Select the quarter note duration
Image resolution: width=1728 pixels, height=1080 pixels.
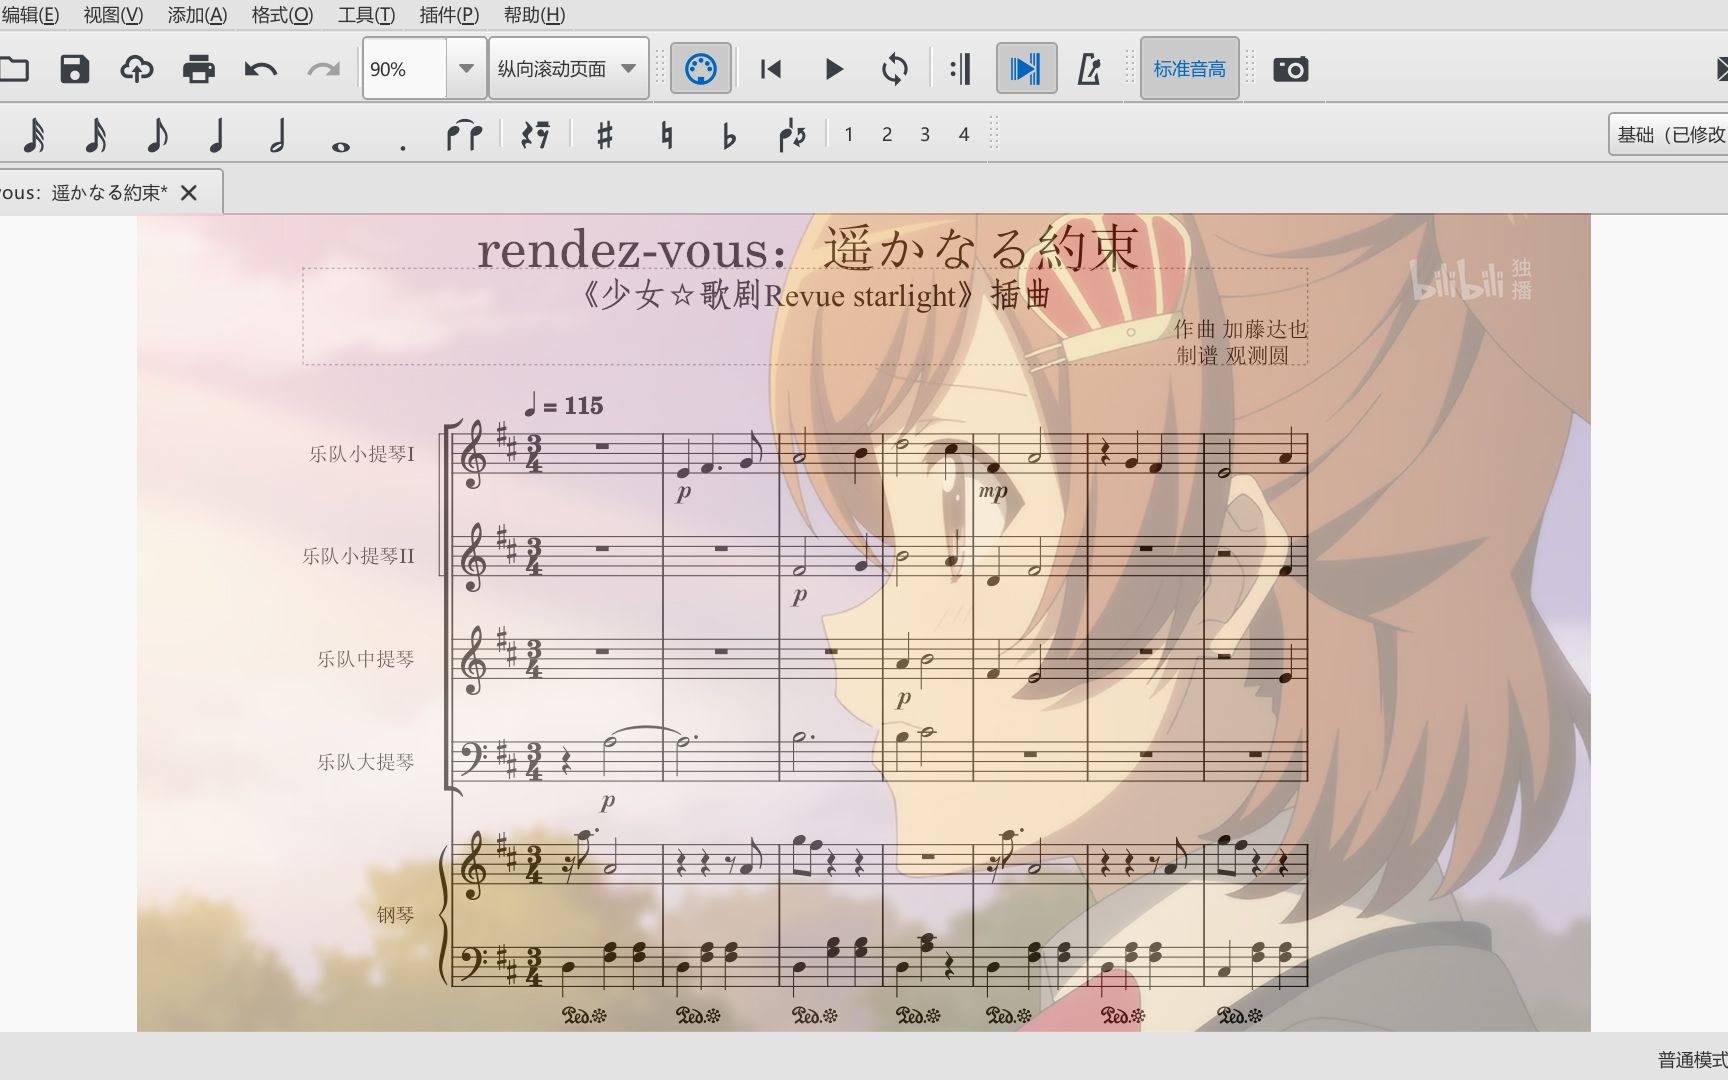[217, 135]
